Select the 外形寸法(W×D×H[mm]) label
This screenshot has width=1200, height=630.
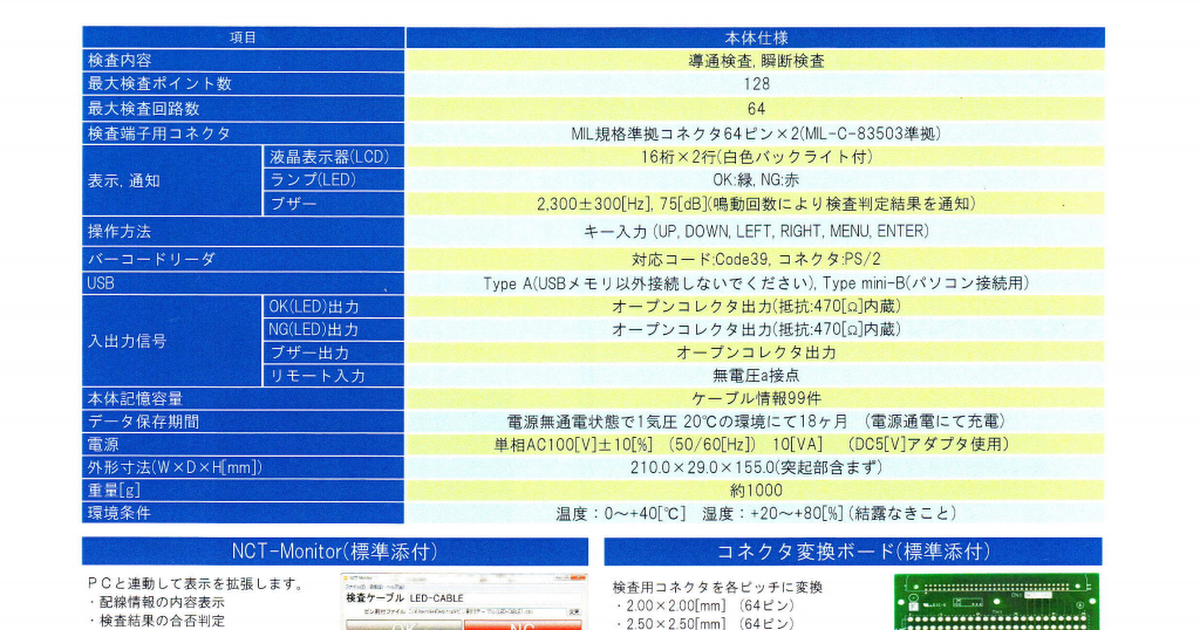tap(176, 467)
